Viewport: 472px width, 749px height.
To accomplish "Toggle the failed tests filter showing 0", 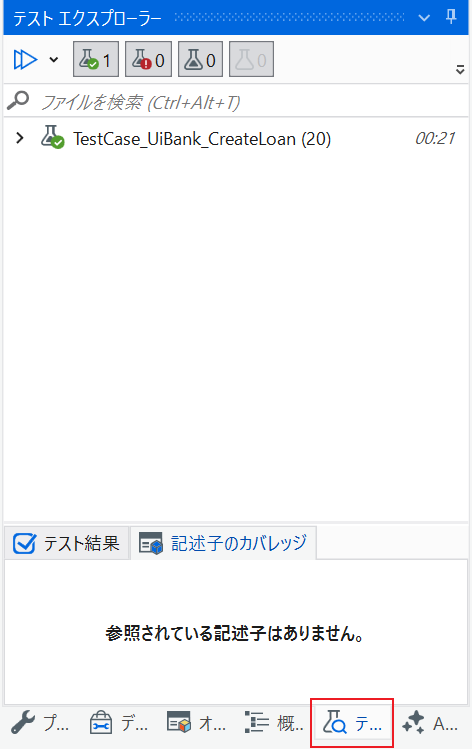I will (148, 59).
